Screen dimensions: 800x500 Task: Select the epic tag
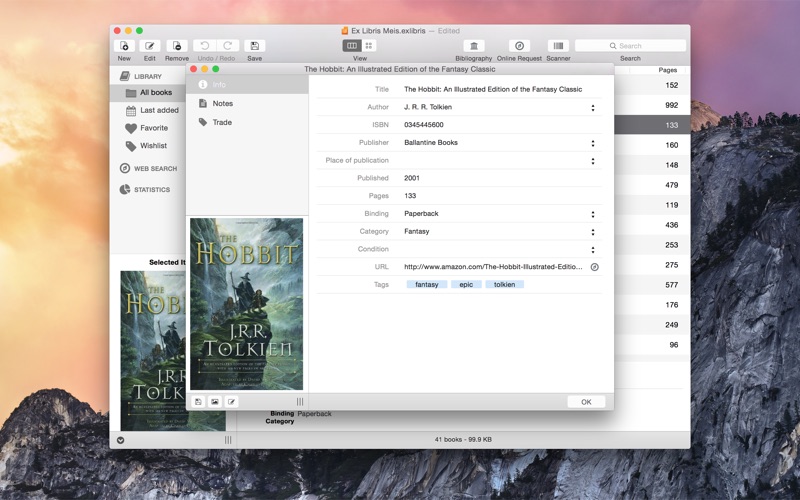pos(466,285)
